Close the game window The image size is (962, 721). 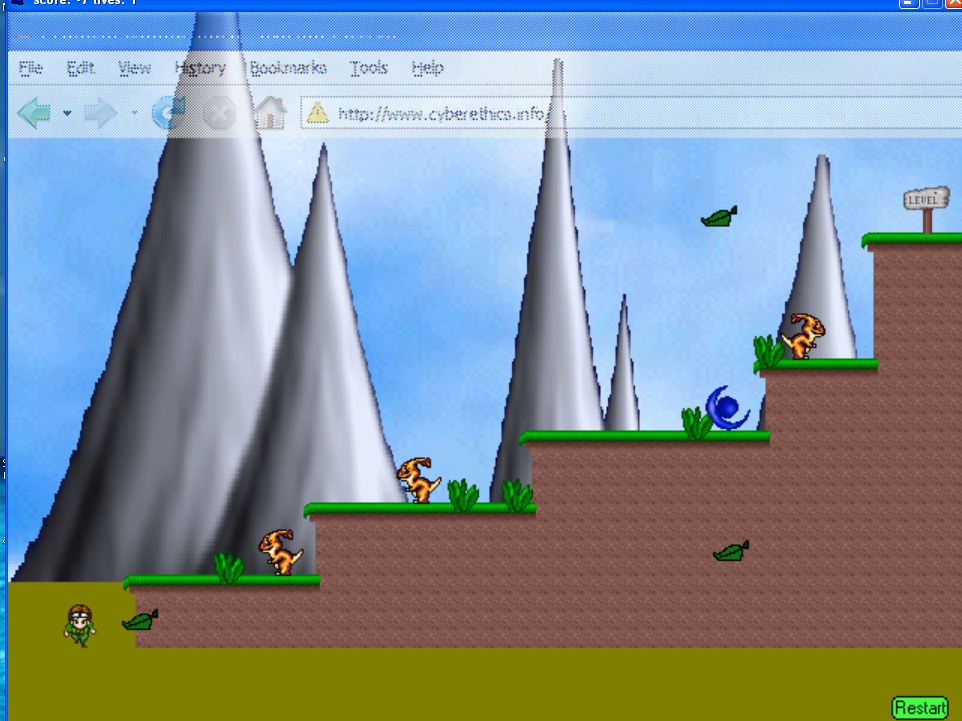click(x=953, y=4)
